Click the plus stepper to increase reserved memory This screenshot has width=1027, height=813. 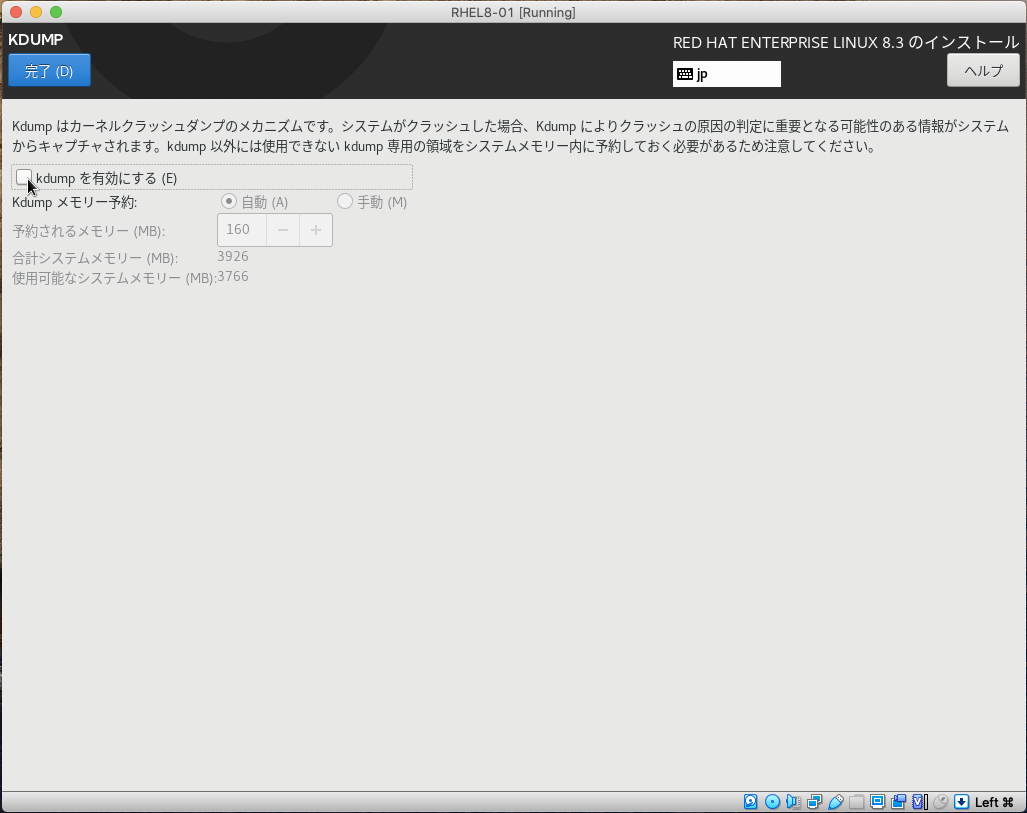pyautogui.click(x=318, y=229)
